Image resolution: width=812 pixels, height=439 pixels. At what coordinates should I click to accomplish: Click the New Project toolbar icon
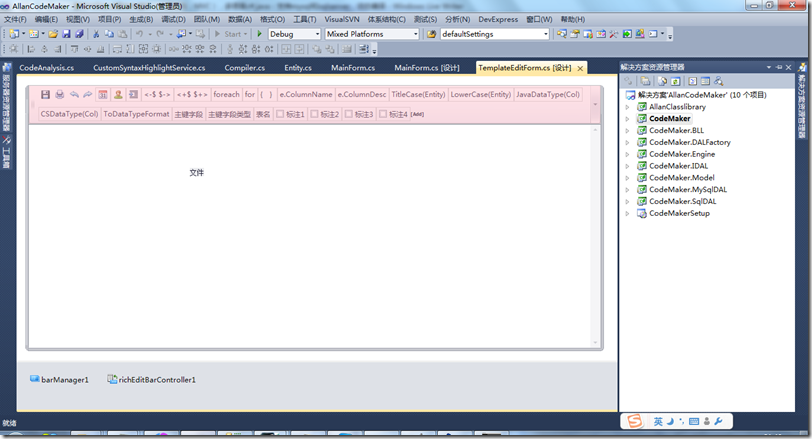point(14,34)
